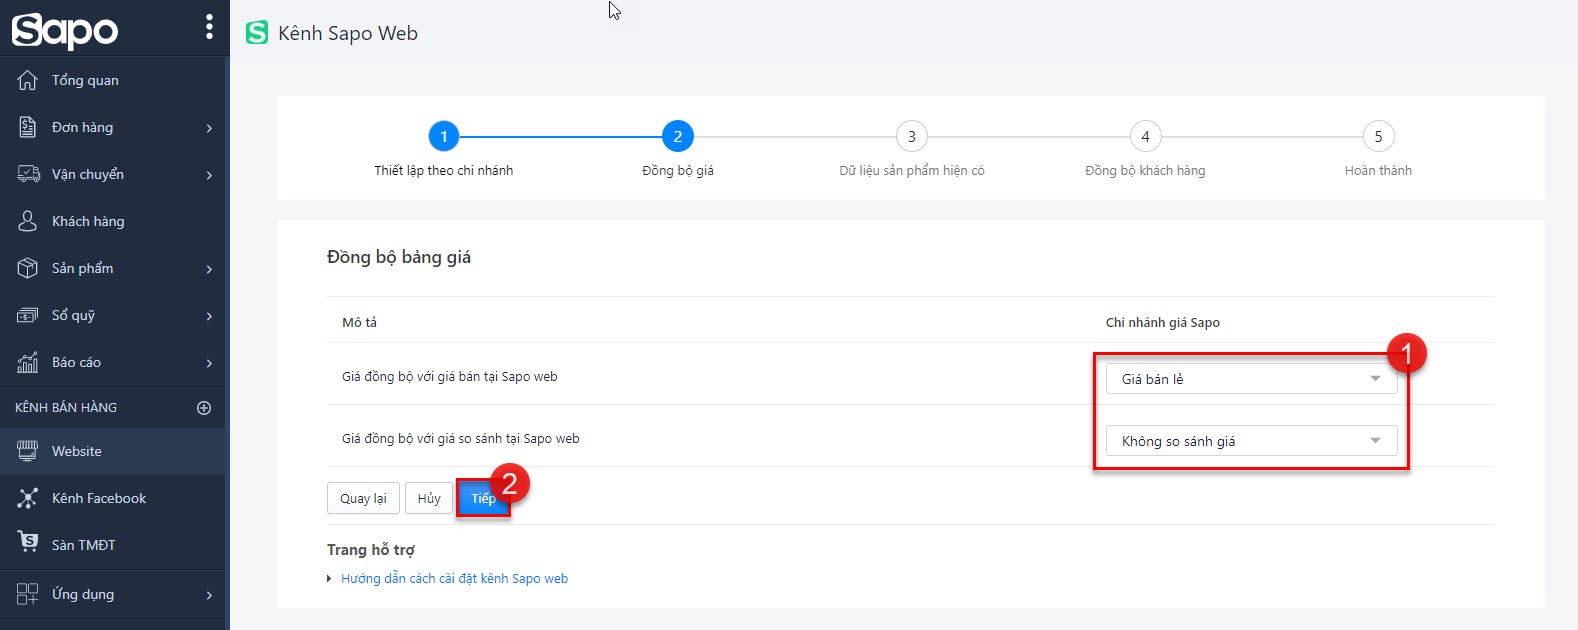
Task: Open Đơn hàng menu item
Action: pyautogui.click(x=112, y=127)
